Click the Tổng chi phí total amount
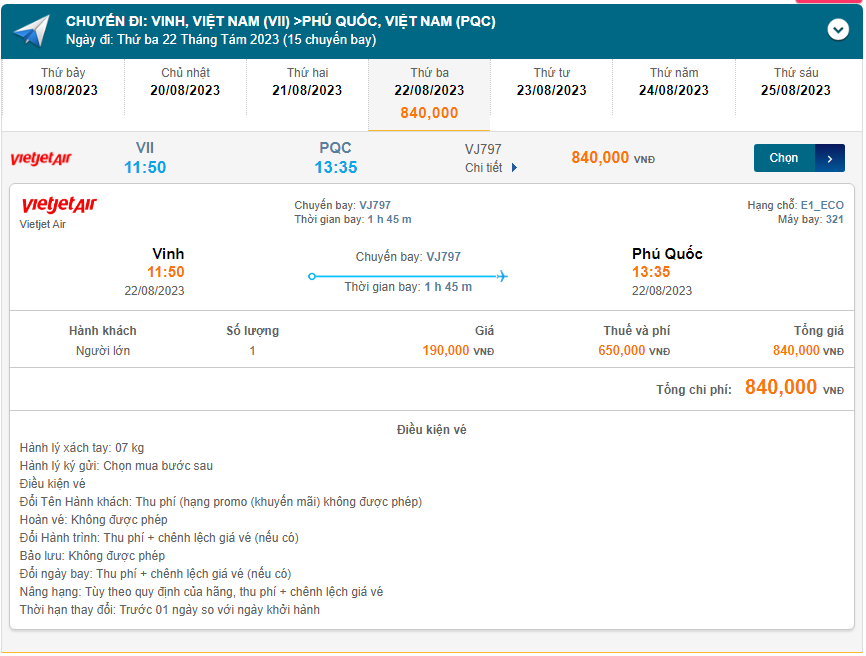 click(x=781, y=388)
